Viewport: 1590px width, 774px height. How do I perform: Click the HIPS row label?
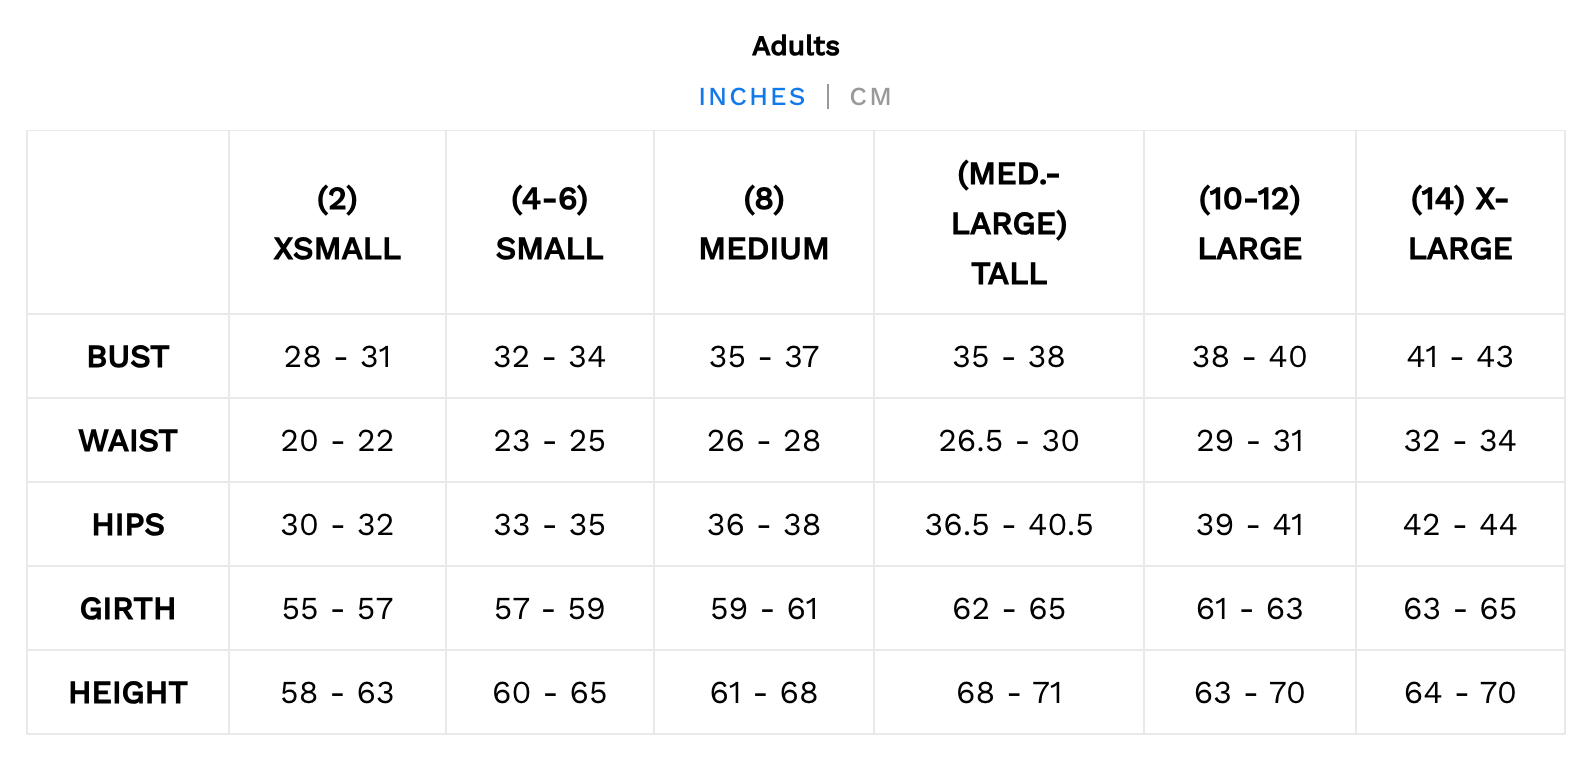point(128,525)
